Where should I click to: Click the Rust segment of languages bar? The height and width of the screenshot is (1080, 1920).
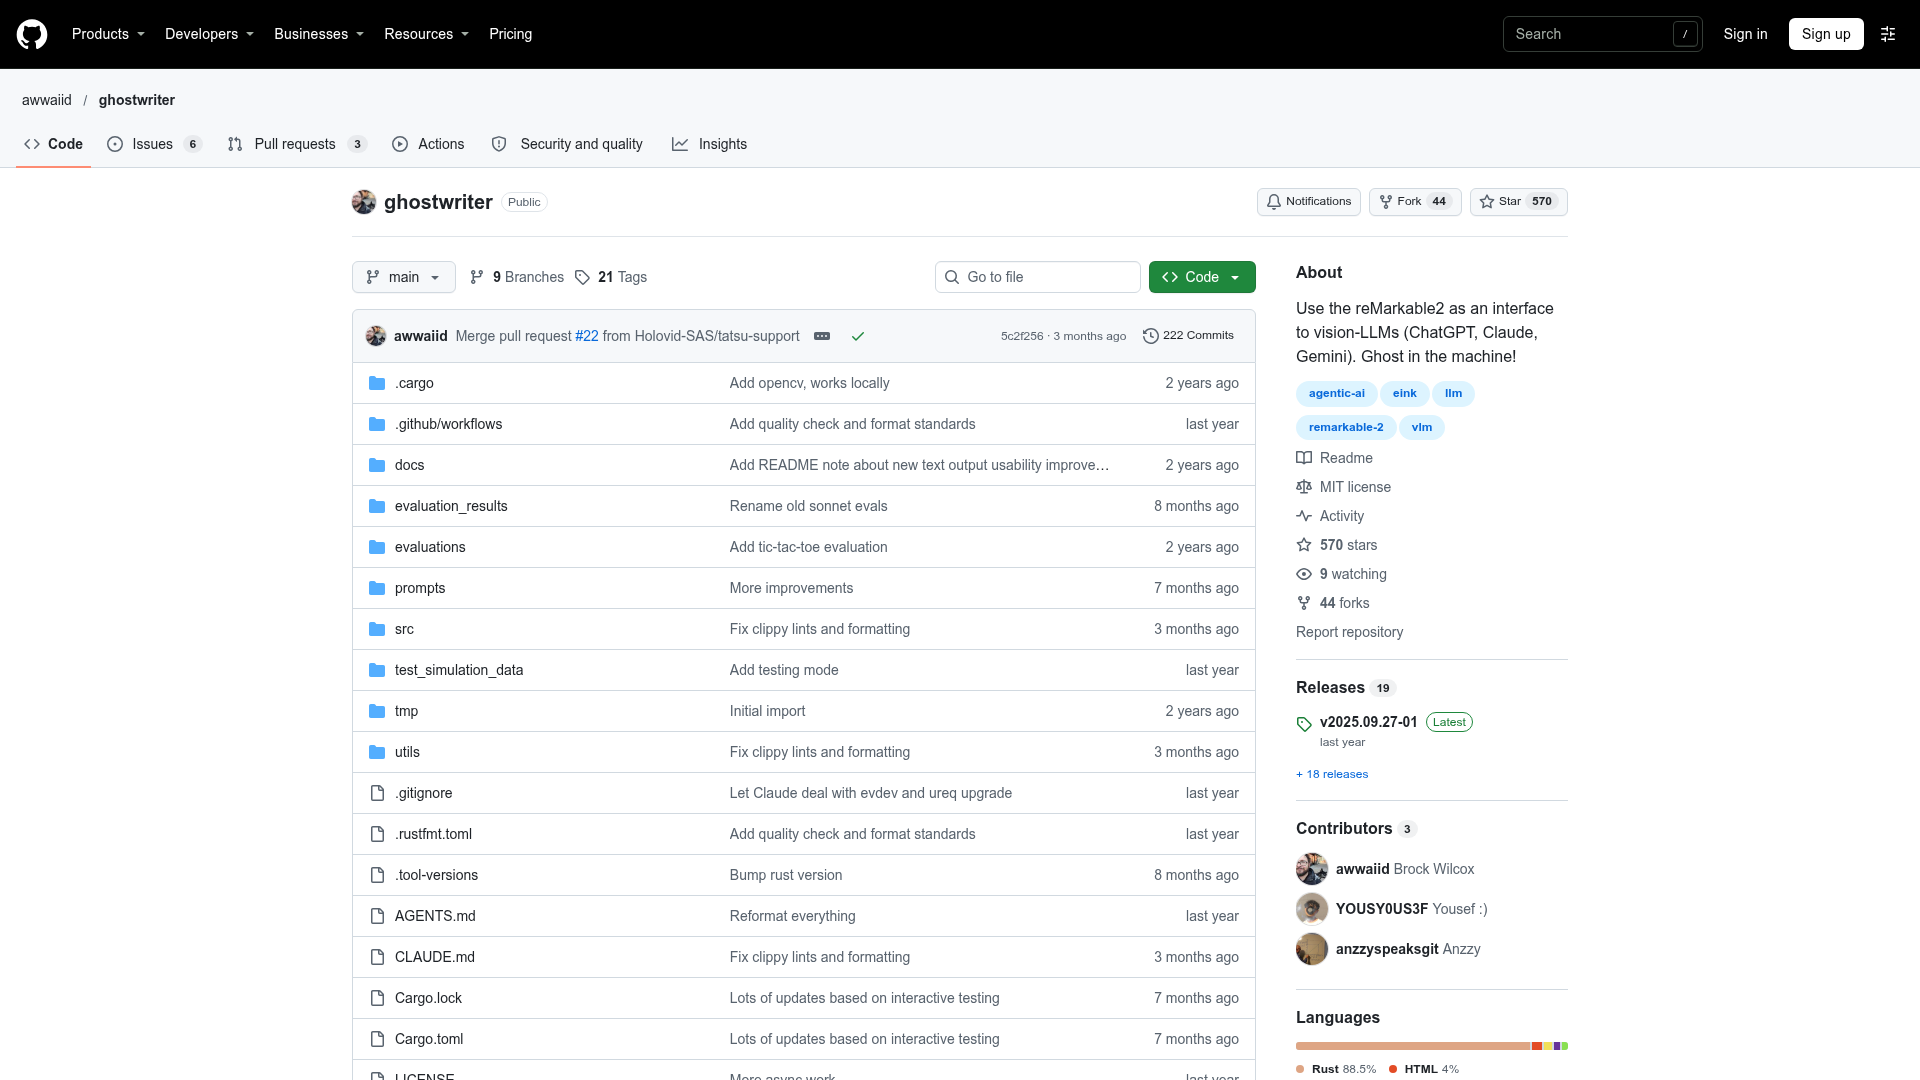click(x=1413, y=1046)
